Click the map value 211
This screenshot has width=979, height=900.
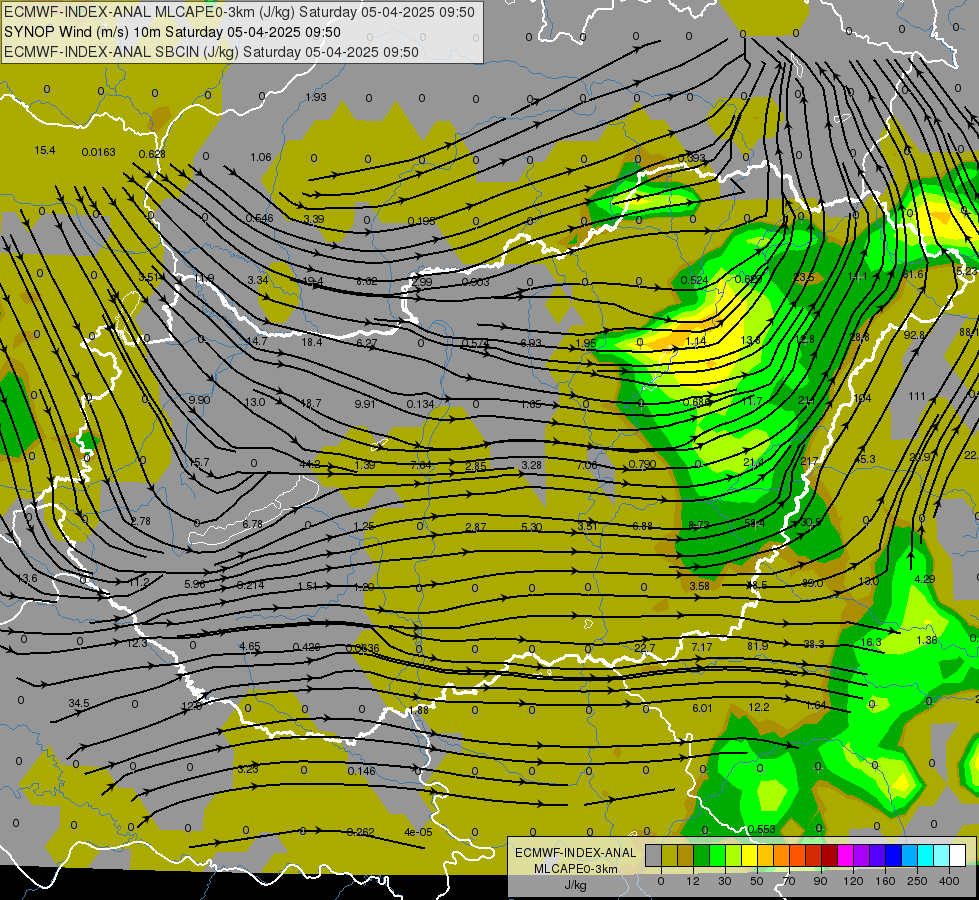[806, 400]
